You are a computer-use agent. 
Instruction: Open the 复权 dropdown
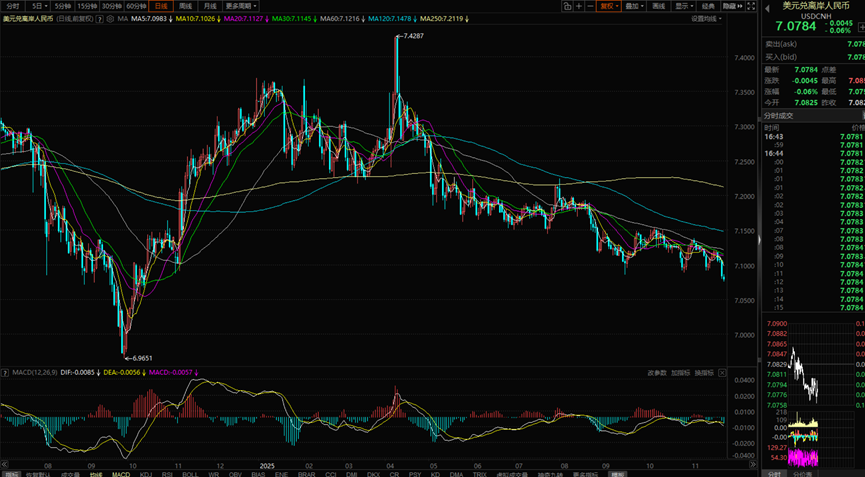(x=608, y=6)
